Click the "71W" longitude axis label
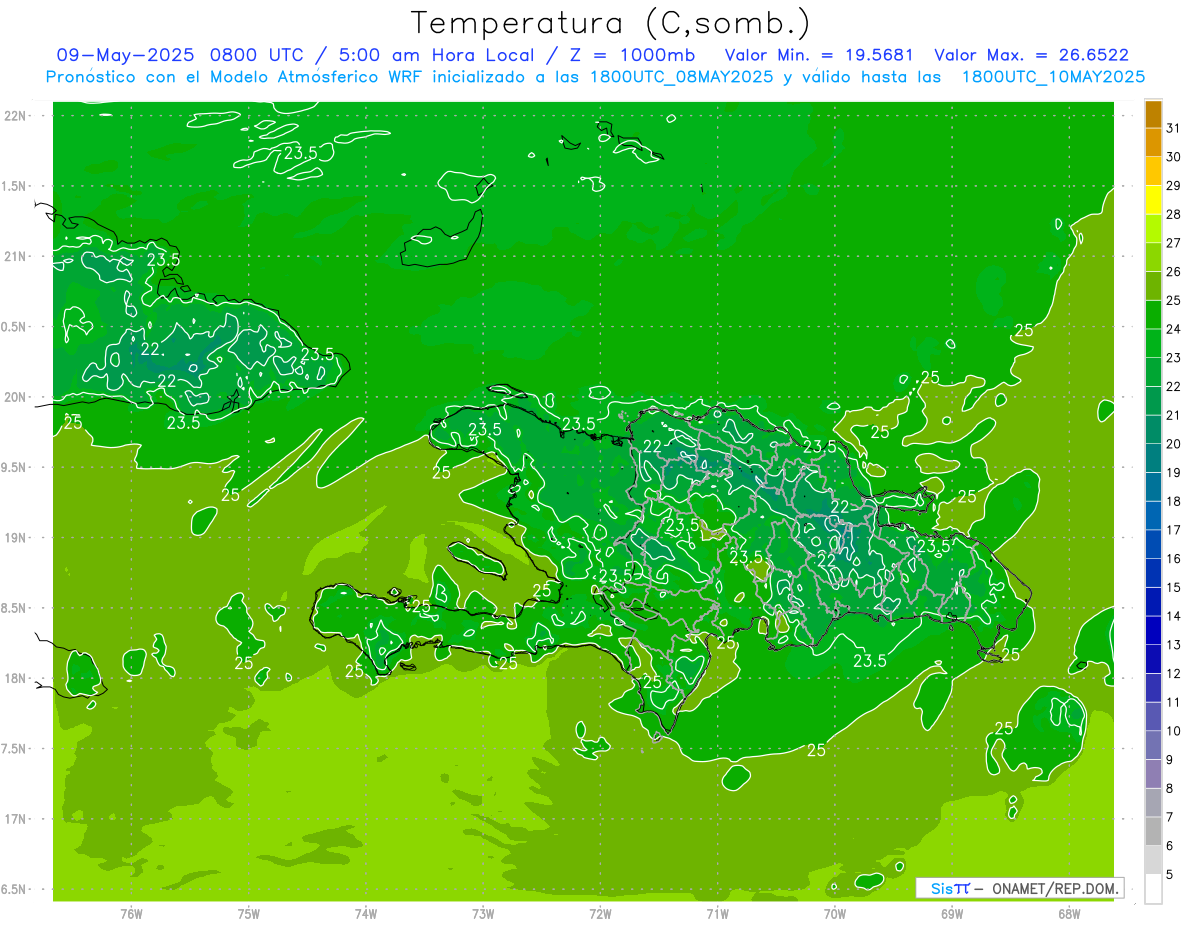Image resolution: width=1200 pixels, height=927 pixels. [717, 913]
